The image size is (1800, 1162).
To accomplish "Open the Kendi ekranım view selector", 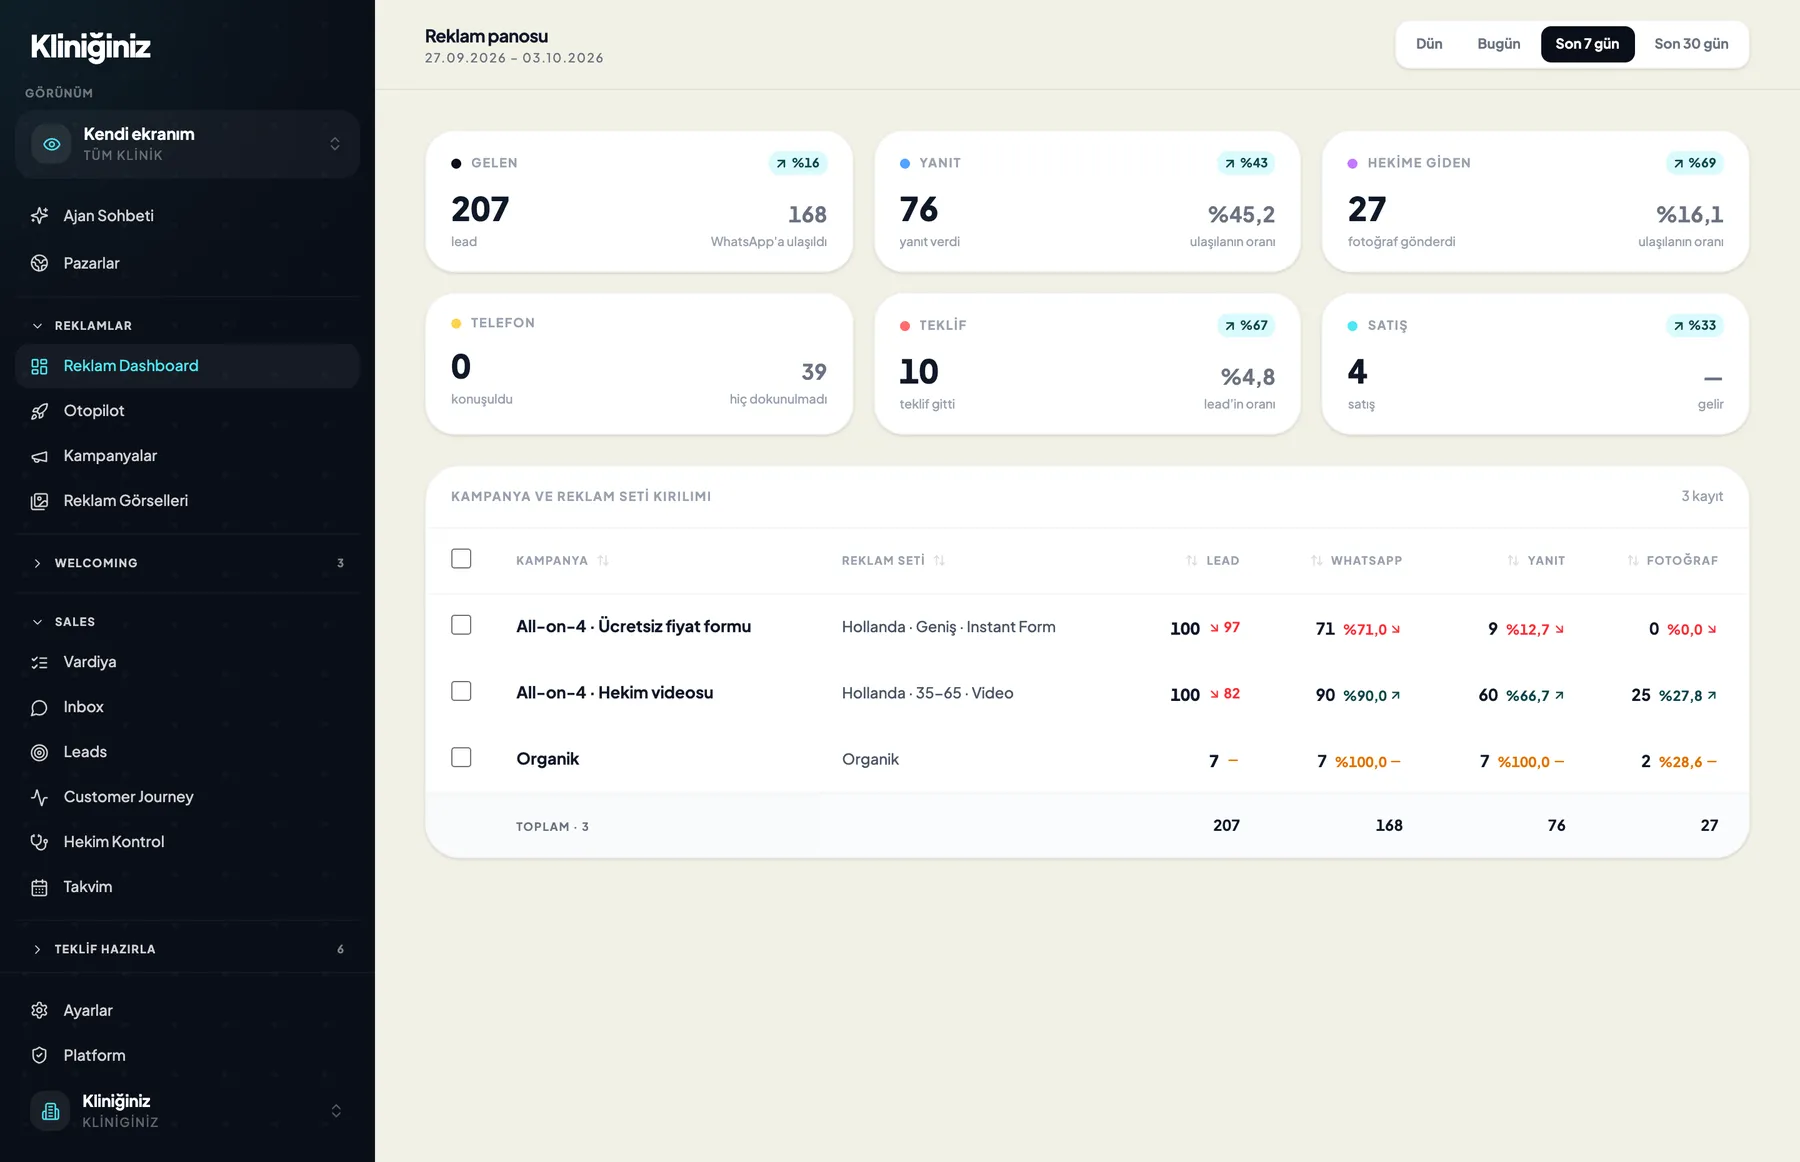I will point(187,144).
